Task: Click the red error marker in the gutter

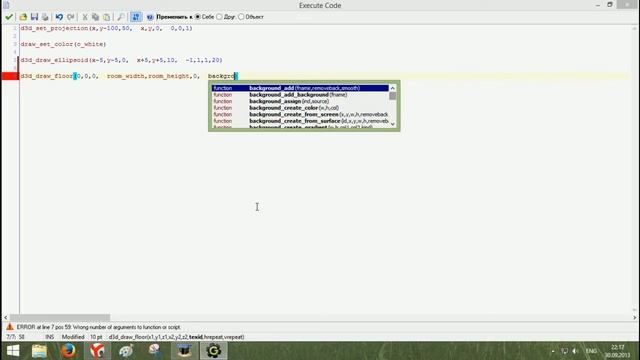Action: (x=10, y=76)
